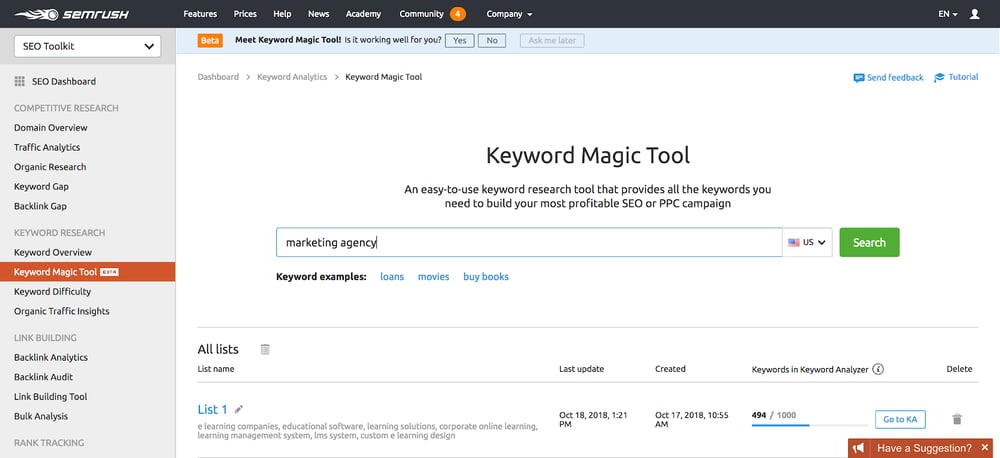Click the loans keyword example
This screenshot has width=1000, height=458.
[x=392, y=277]
